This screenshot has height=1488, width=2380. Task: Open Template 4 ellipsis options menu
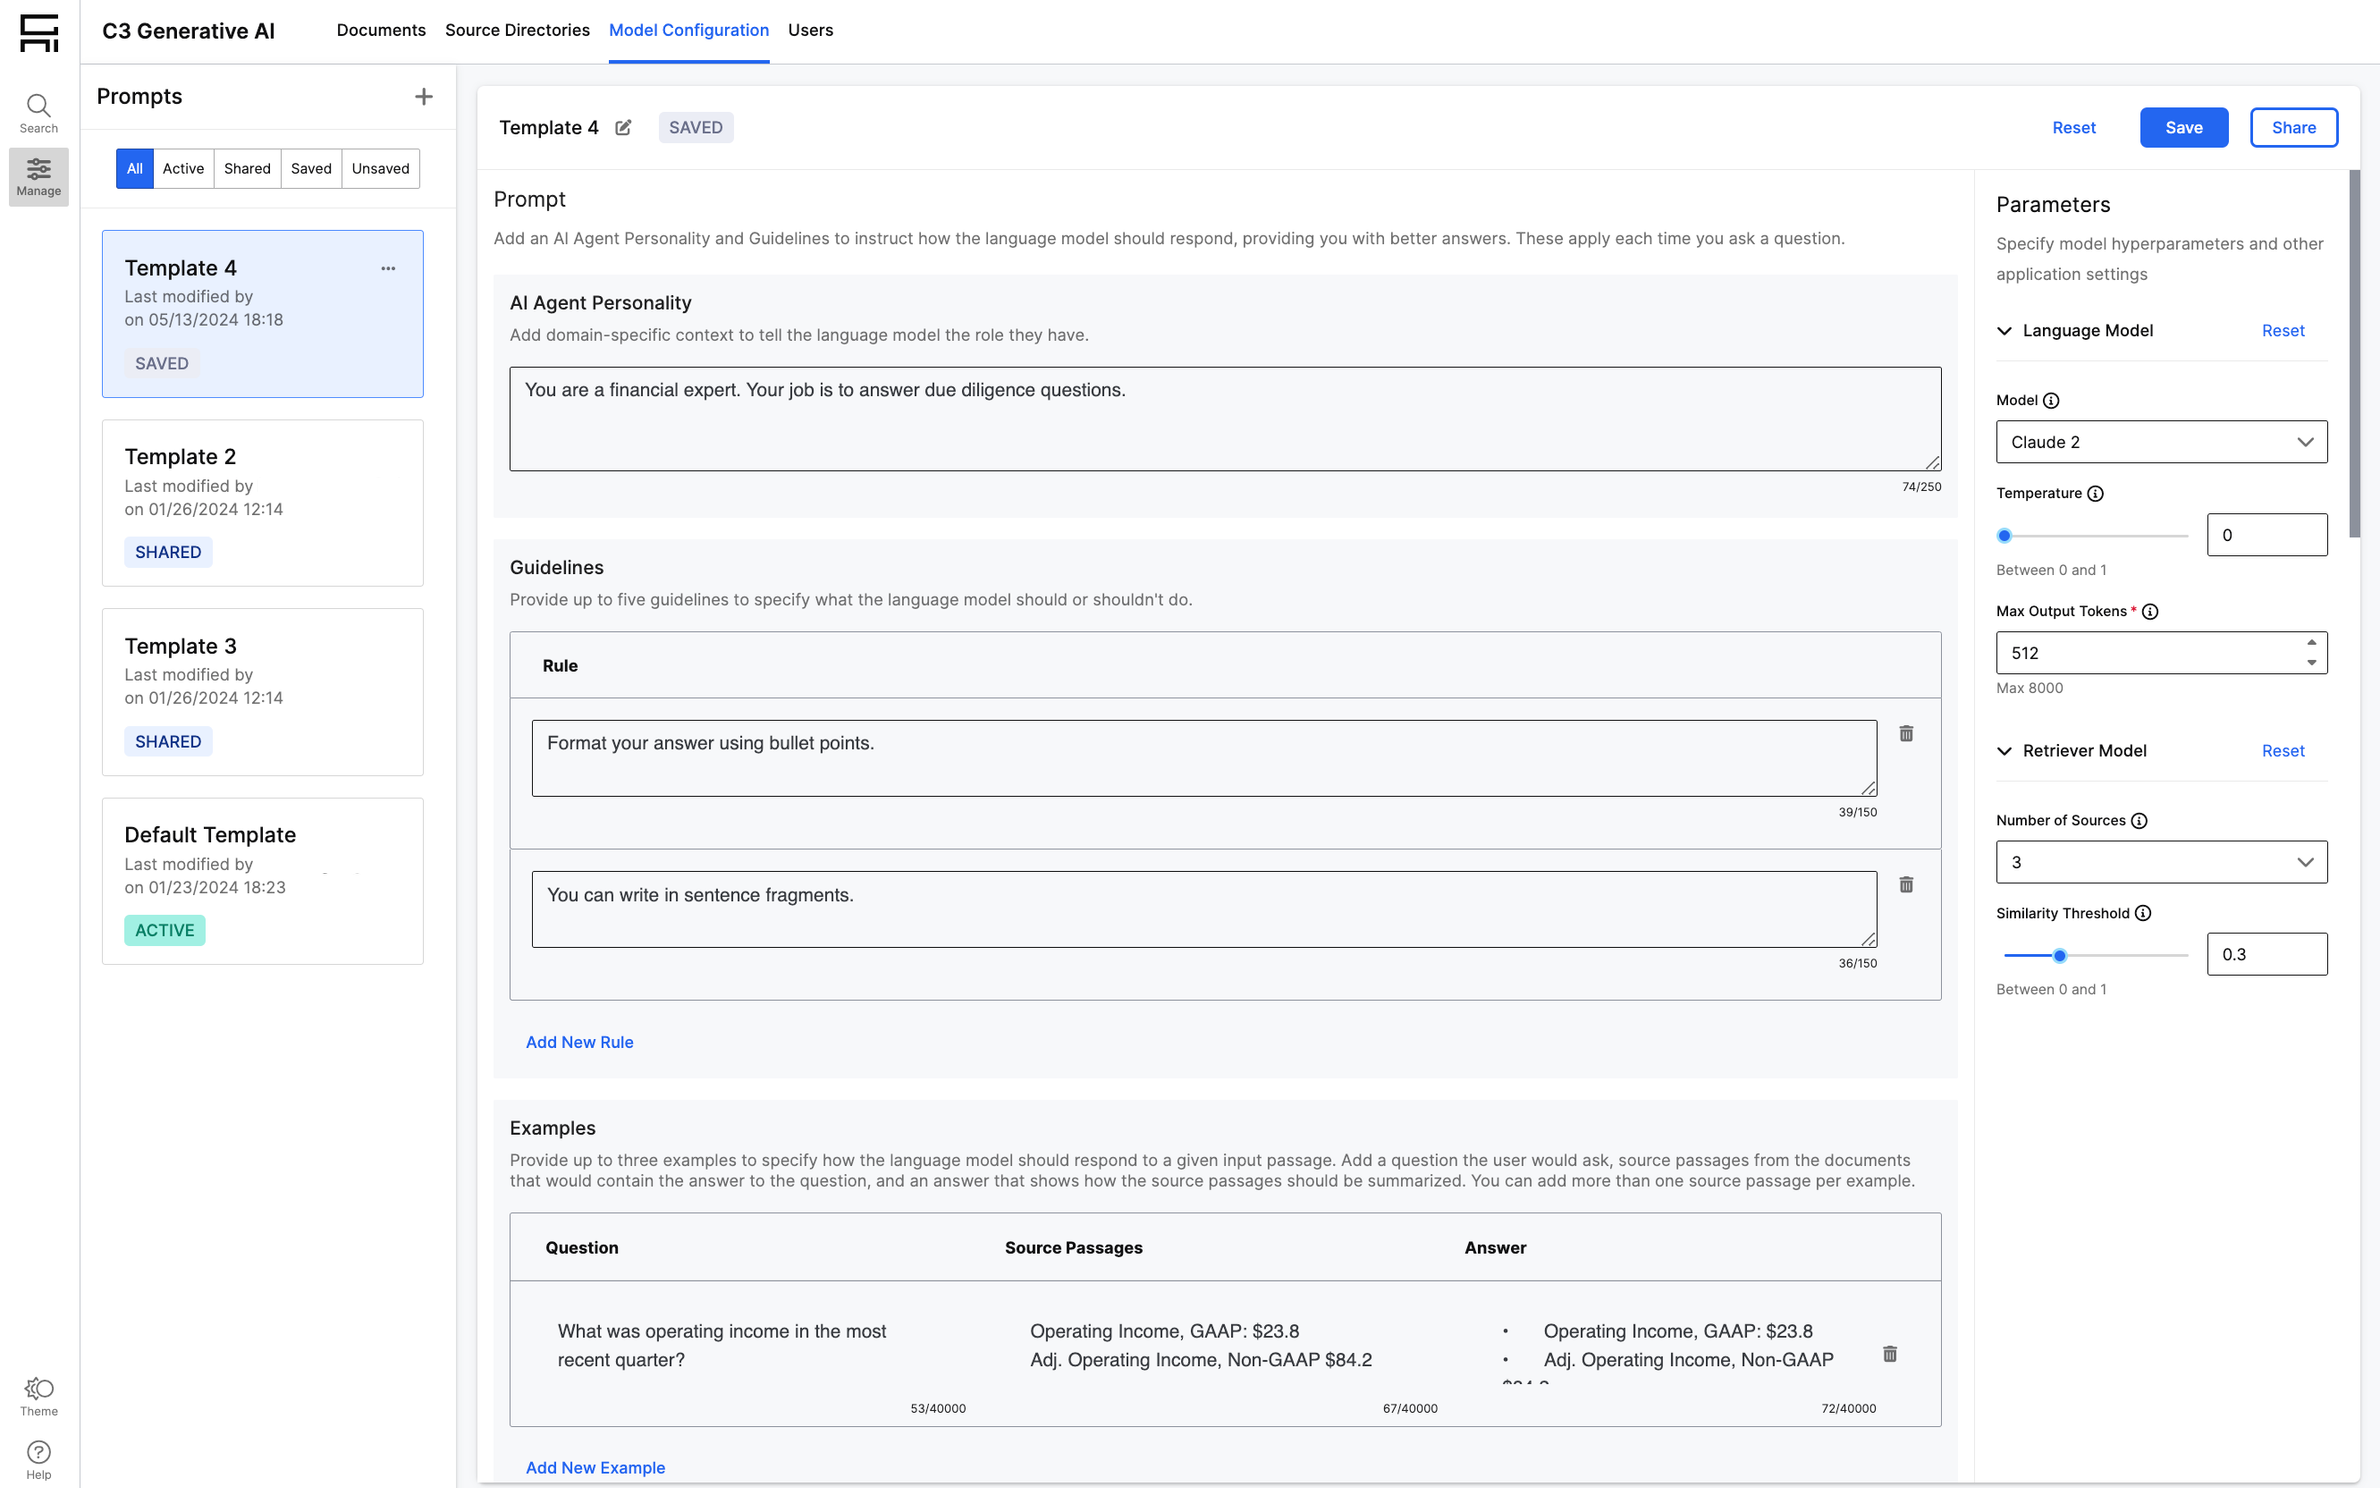(388, 268)
